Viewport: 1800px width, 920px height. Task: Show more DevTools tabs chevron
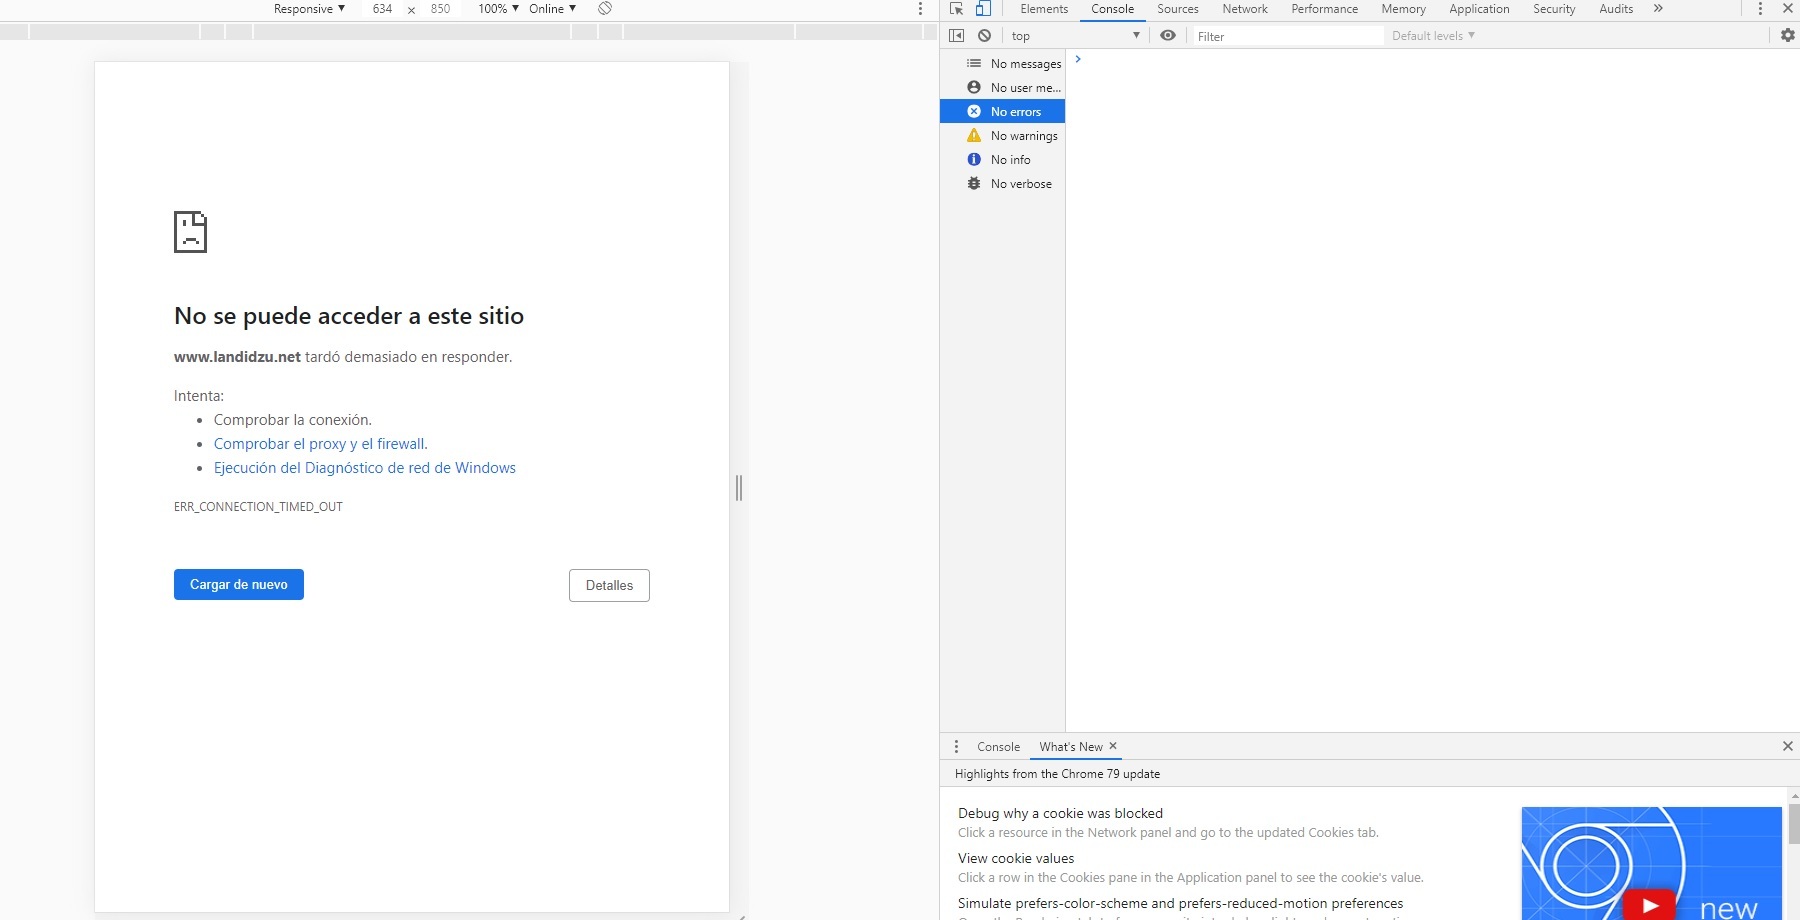pyautogui.click(x=1658, y=9)
